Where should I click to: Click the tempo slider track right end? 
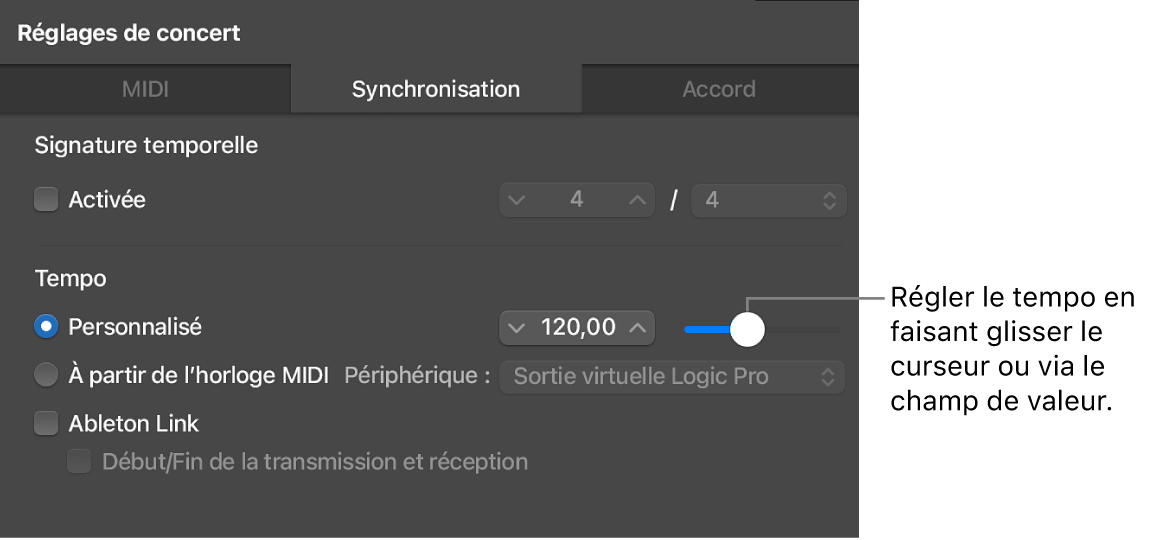tap(836, 329)
